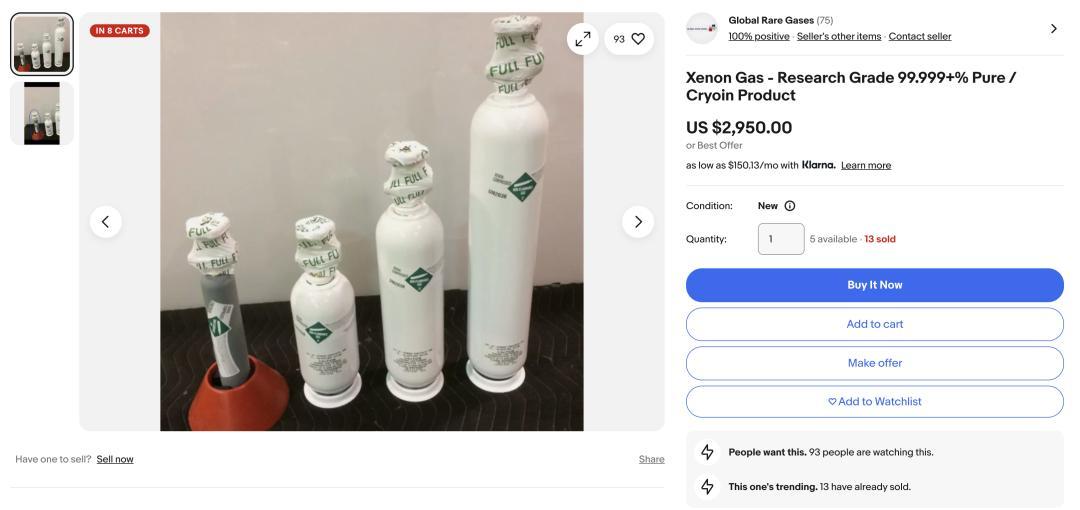Click the Buy It Now button
This screenshot has height=510, width=1080.
point(874,285)
